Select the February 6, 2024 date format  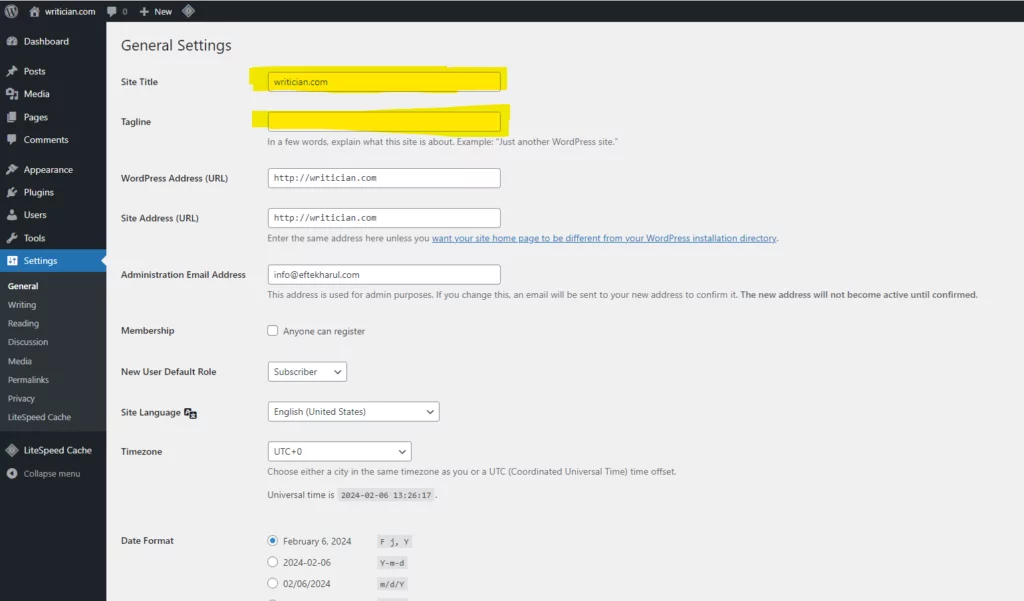tap(272, 541)
